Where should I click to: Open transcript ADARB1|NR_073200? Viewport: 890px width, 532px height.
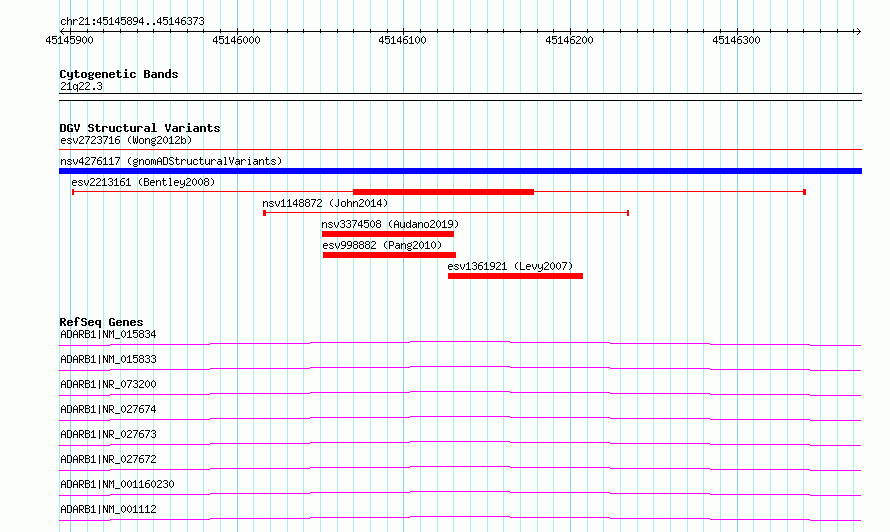[x=108, y=384]
